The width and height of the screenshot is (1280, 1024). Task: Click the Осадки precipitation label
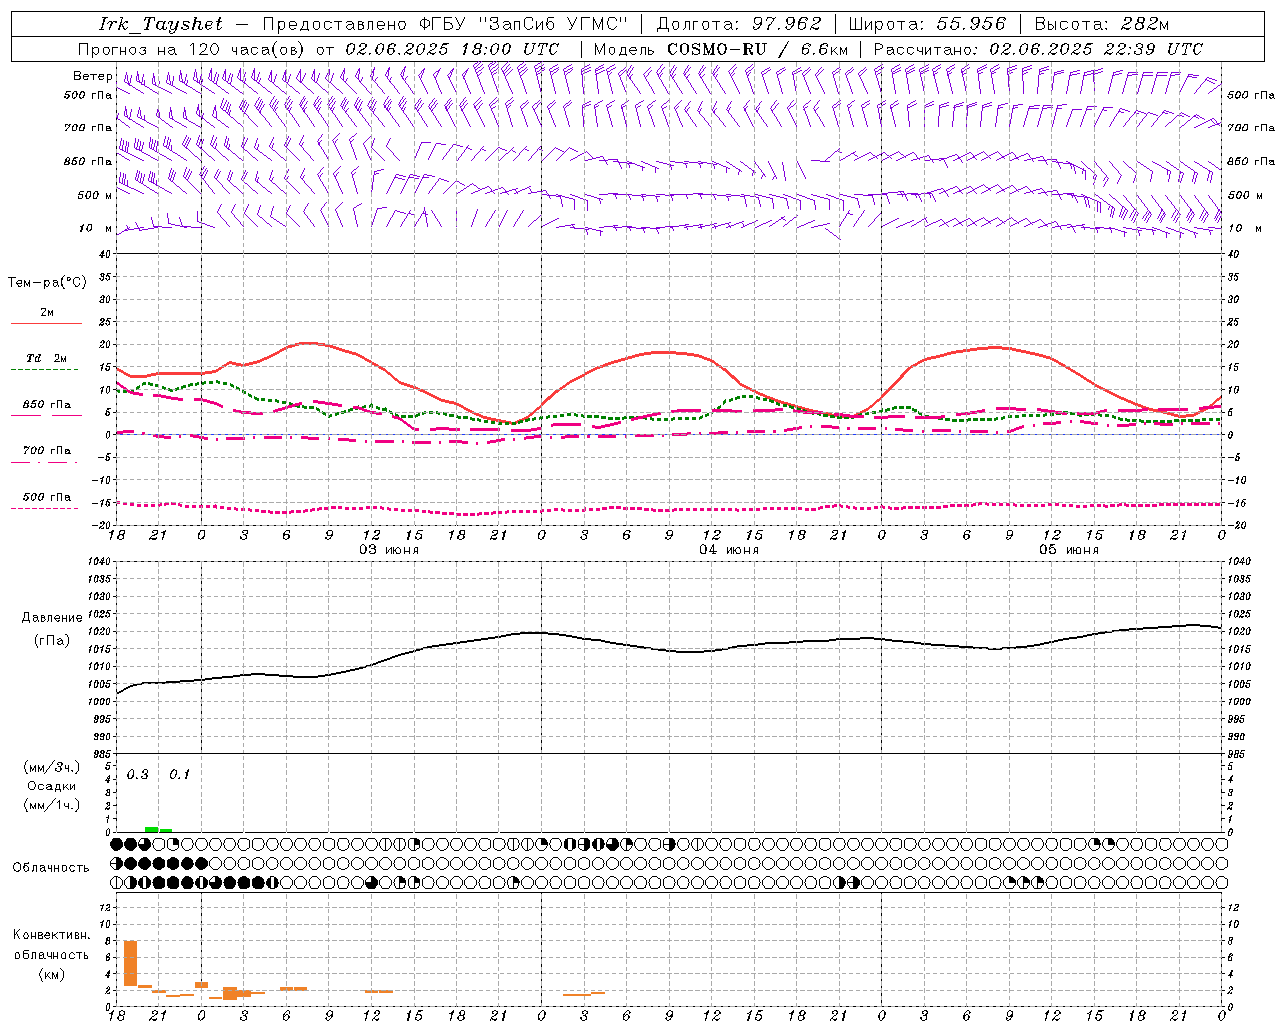click(52, 786)
